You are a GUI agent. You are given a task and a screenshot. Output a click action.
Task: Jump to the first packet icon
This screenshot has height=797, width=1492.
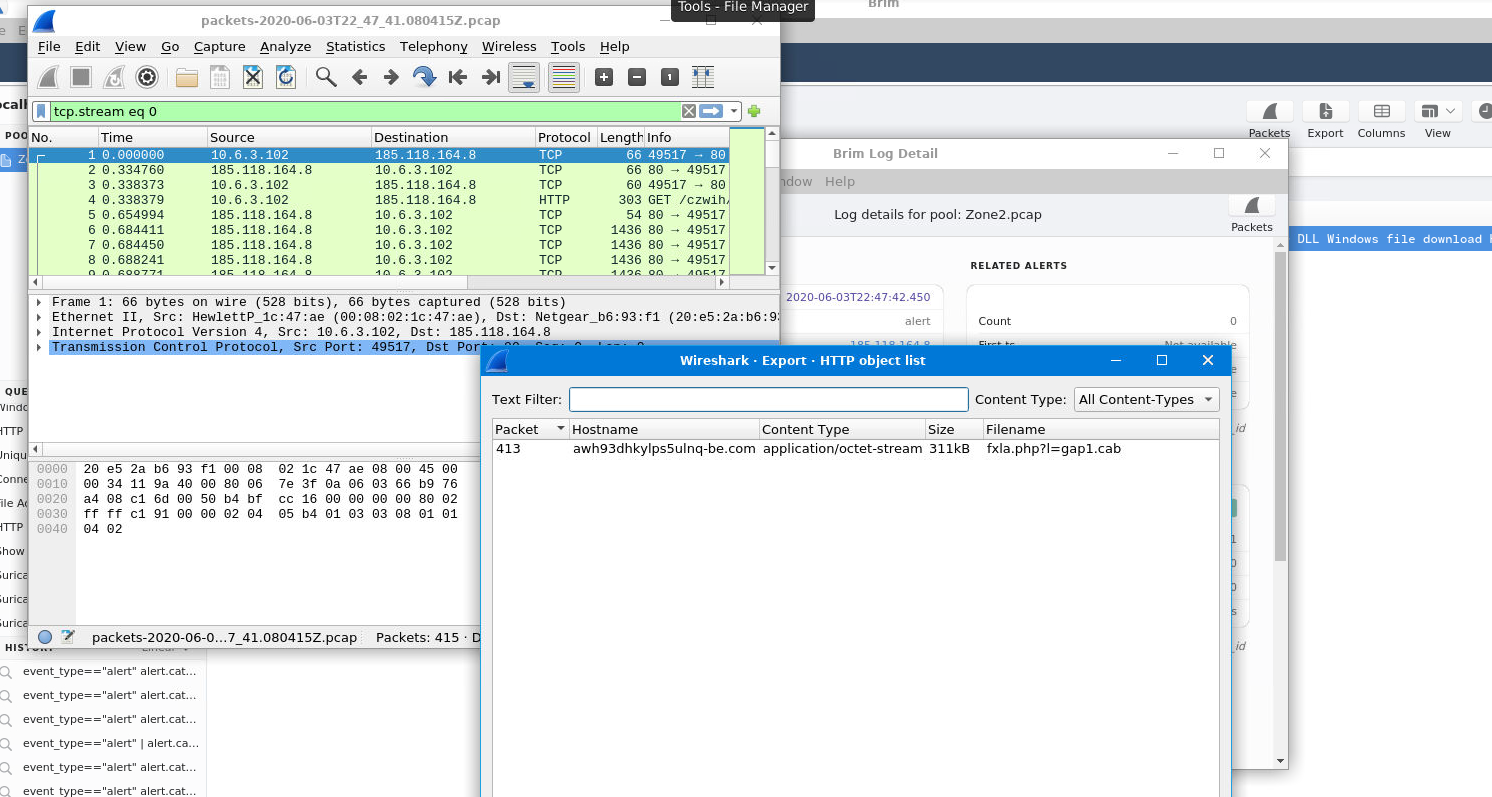pyautogui.click(x=458, y=77)
